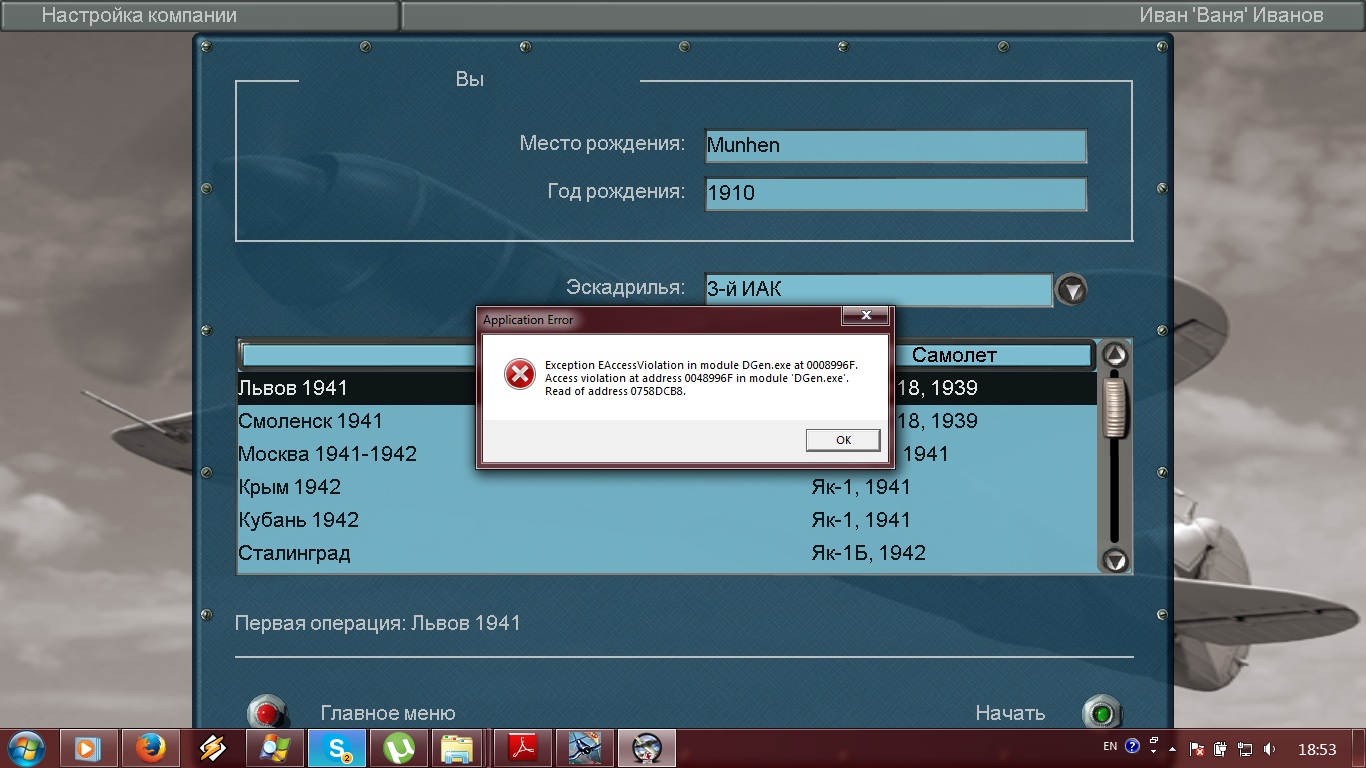Open the volume speaker icon
This screenshot has width=1366, height=768.
[1270, 748]
